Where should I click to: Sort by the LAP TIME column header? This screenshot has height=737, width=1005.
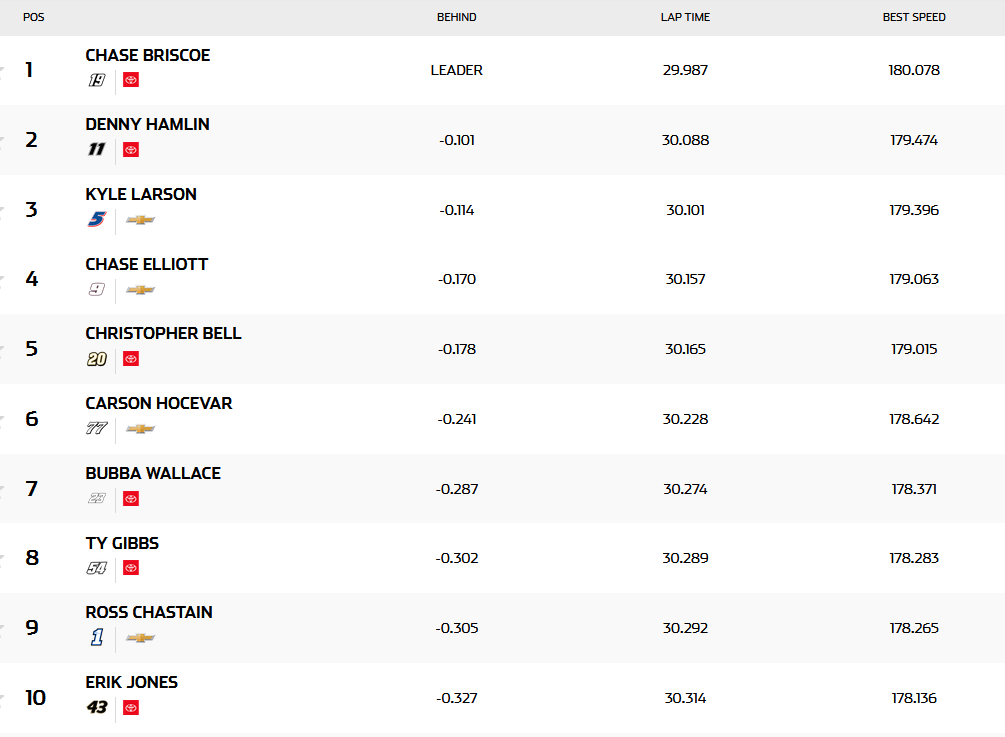click(x=685, y=17)
